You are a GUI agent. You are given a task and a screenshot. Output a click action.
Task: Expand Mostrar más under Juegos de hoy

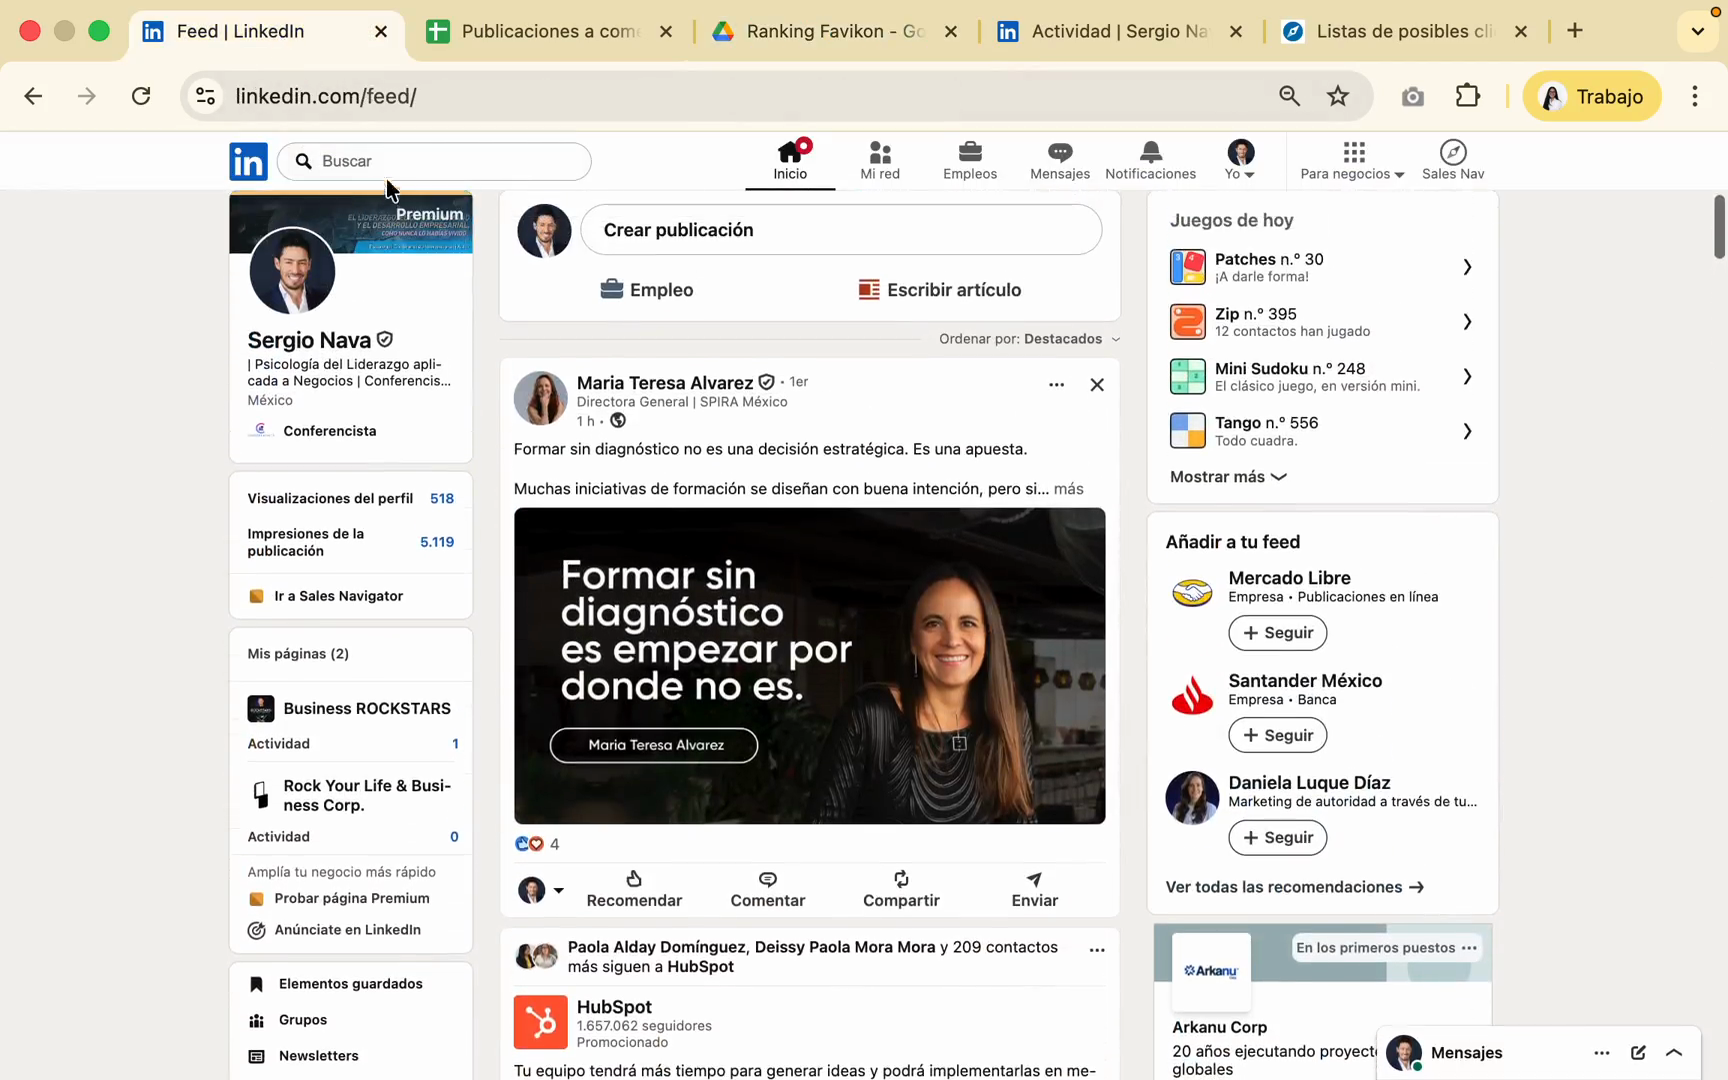1227,477
